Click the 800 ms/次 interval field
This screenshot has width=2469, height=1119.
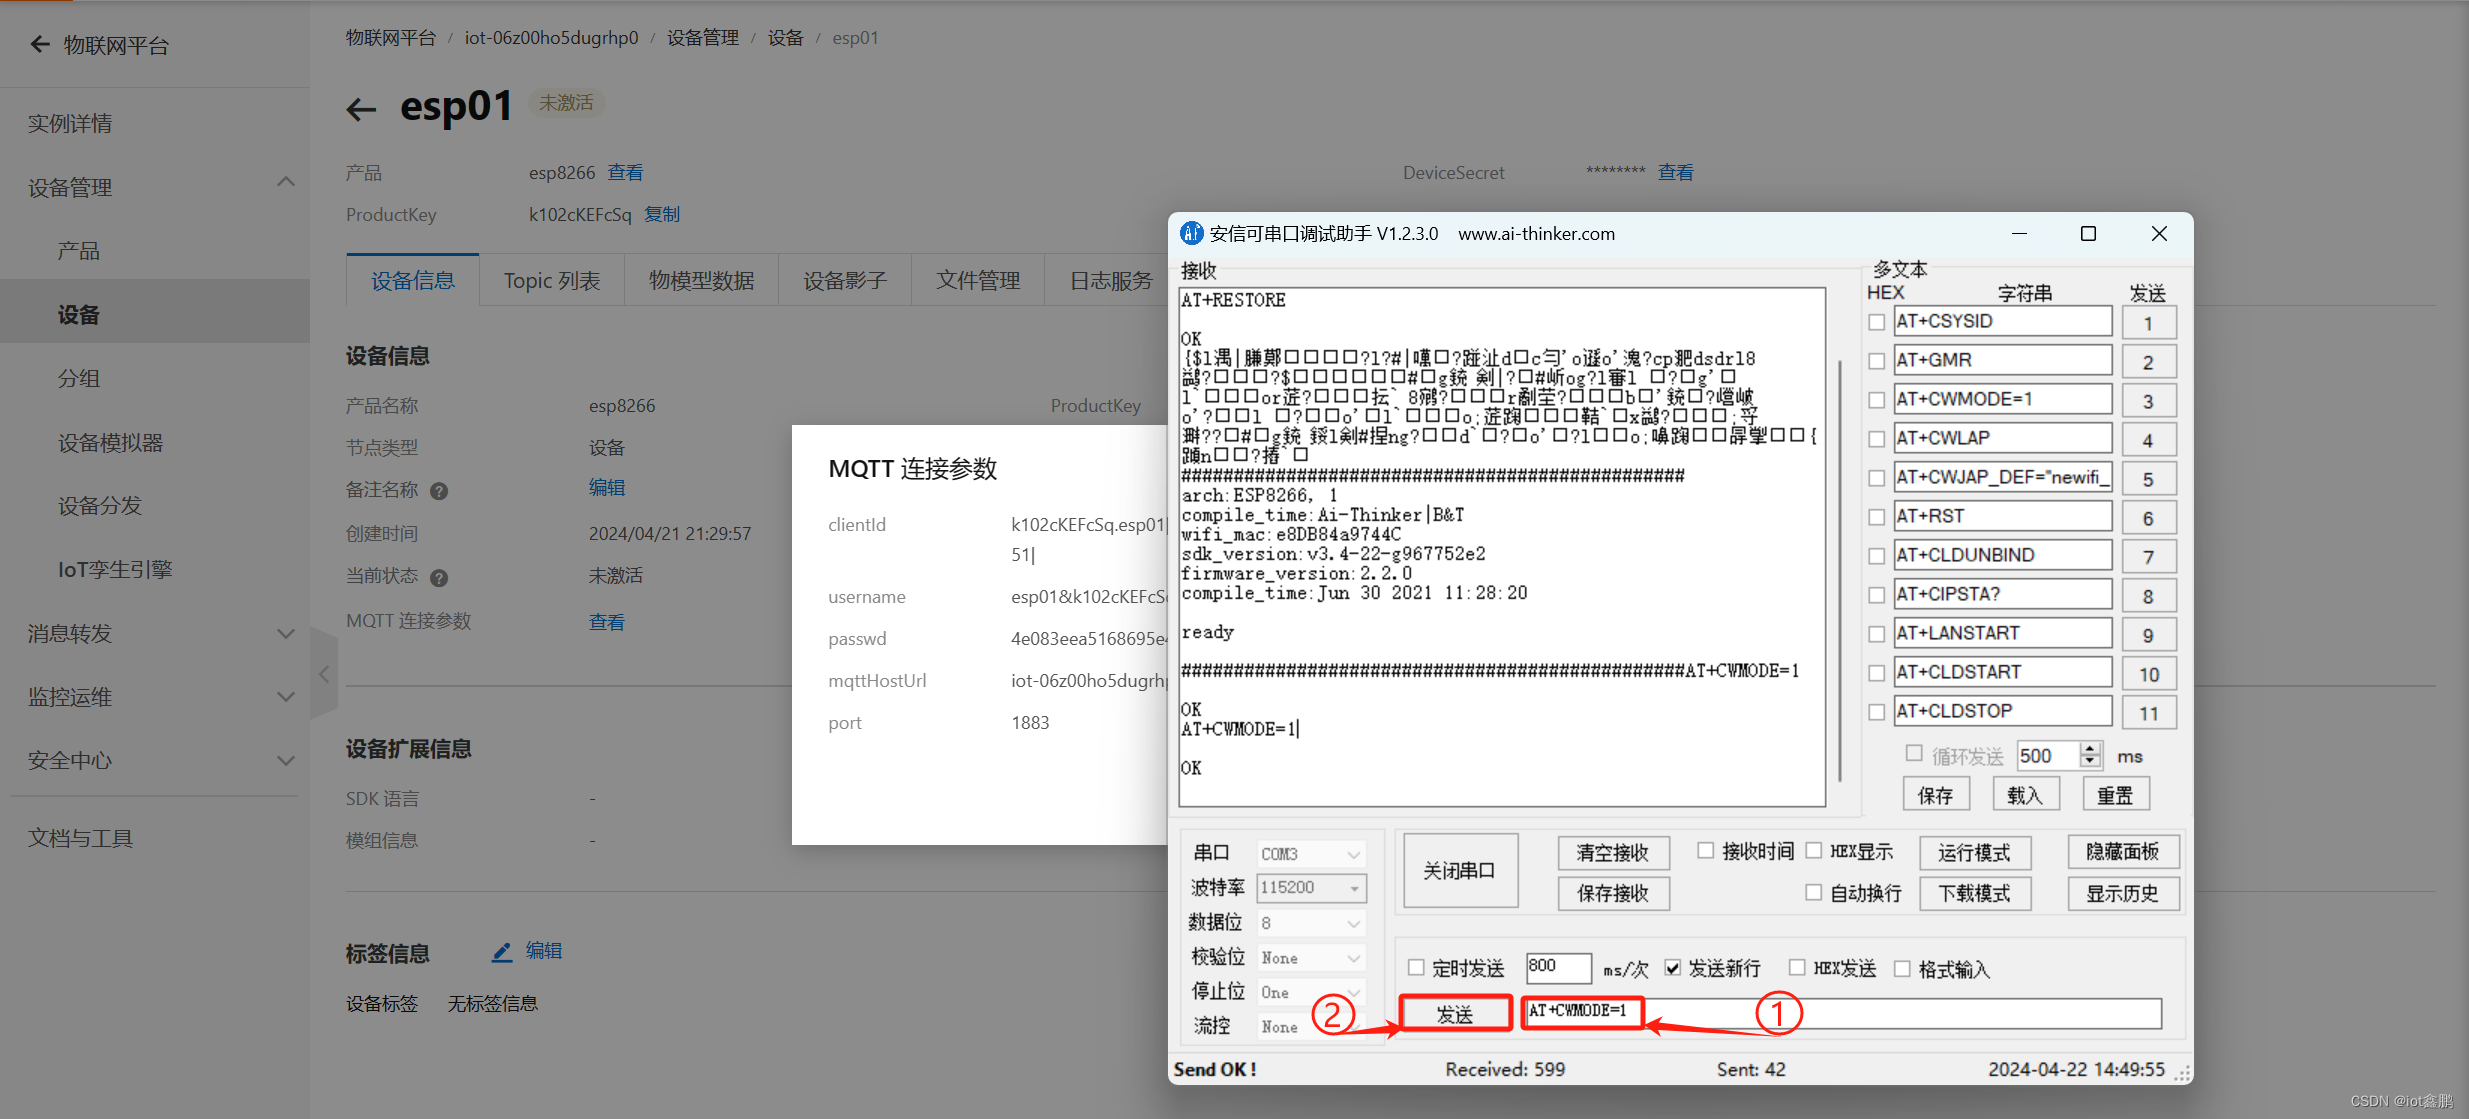pyautogui.click(x=1558, y=966)
